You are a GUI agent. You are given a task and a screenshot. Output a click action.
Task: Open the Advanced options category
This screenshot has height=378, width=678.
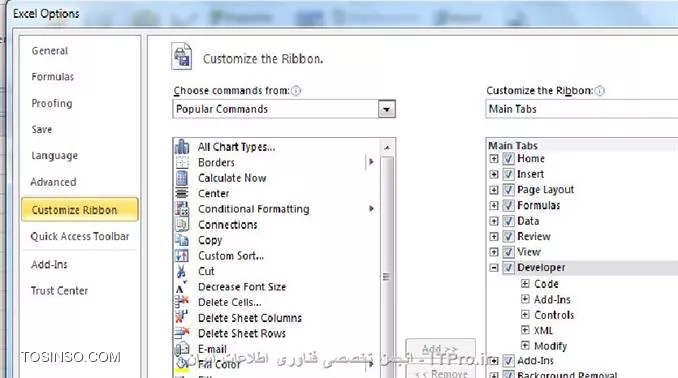click(x=53, y=182)
